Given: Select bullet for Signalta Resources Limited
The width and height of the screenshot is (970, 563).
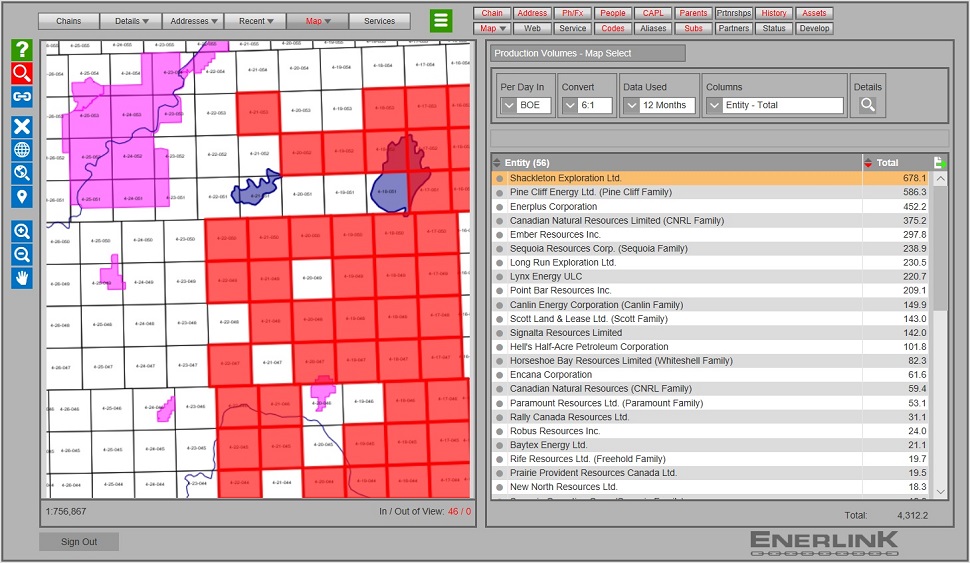Looking at the screenshot, I should [x=499, y=333].
